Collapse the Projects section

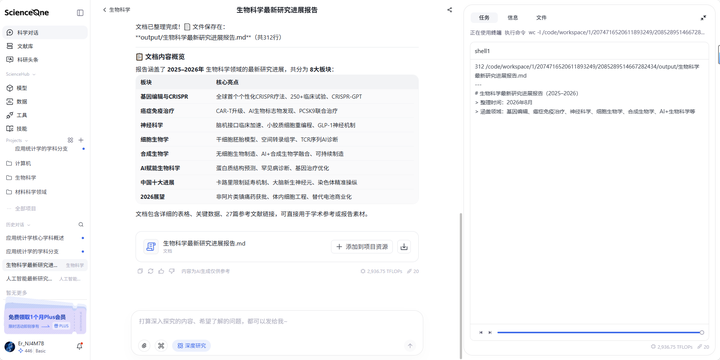pos(17,141)
